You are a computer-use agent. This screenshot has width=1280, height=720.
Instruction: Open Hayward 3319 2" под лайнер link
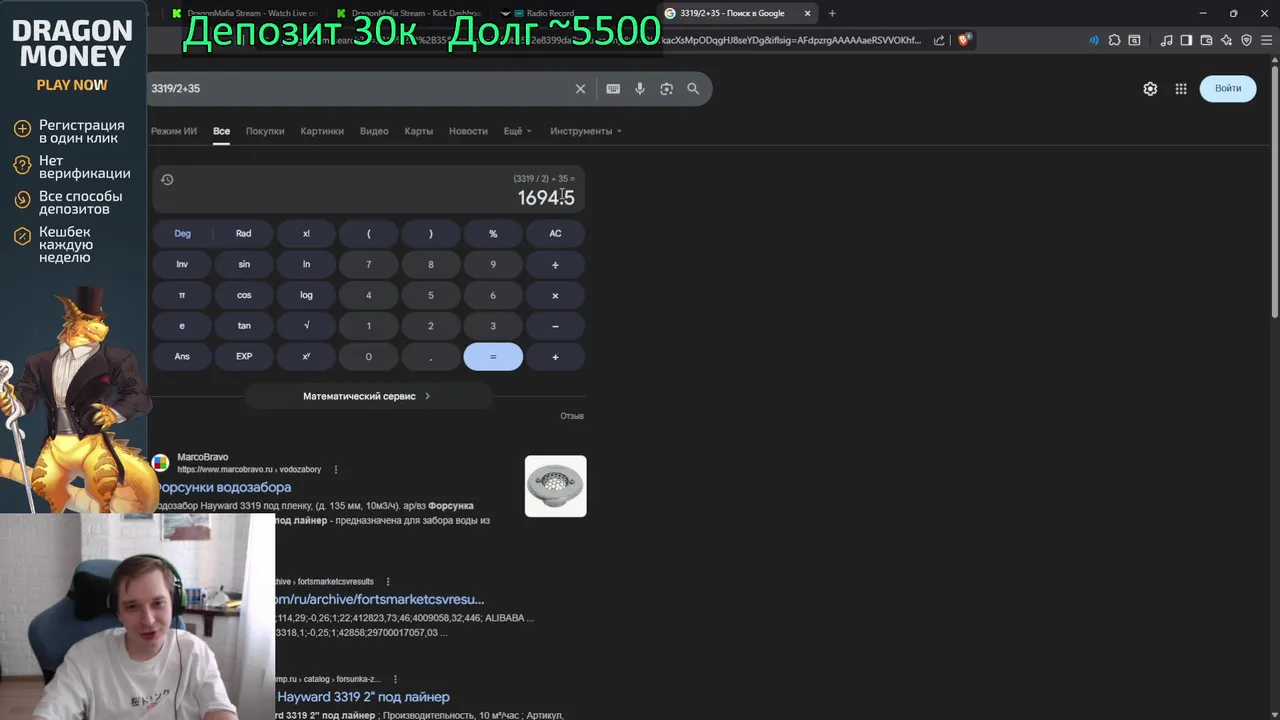pos(363,697)
